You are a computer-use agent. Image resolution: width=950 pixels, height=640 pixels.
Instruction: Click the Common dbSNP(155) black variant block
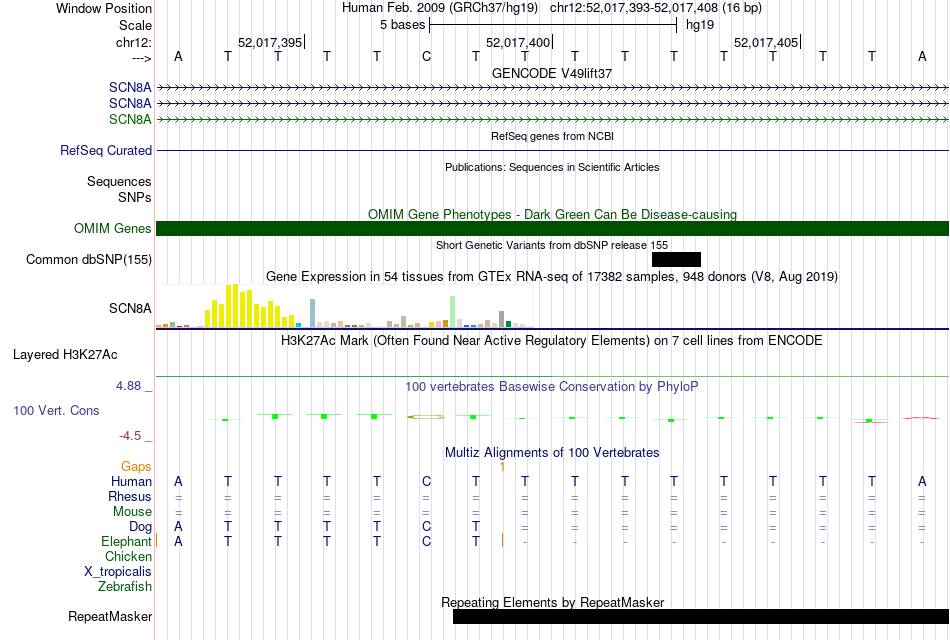[x=676, y=259]
